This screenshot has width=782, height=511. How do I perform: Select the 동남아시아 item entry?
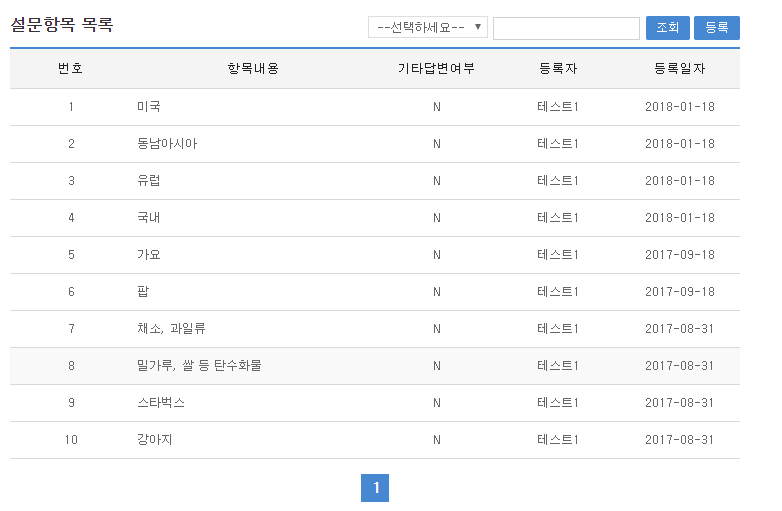167,144
